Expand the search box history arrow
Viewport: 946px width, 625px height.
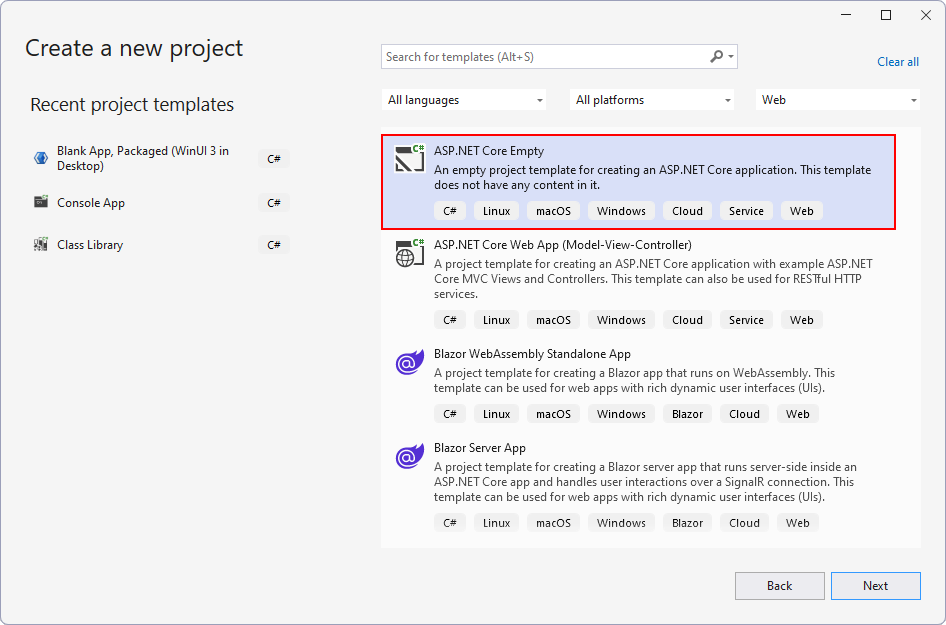(x=729, y=56)
